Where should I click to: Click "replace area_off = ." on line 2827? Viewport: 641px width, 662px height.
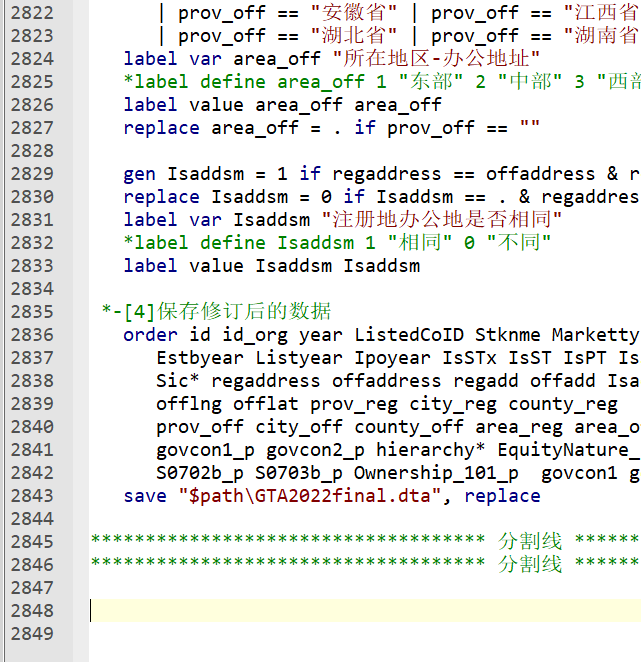click(232, 128)
